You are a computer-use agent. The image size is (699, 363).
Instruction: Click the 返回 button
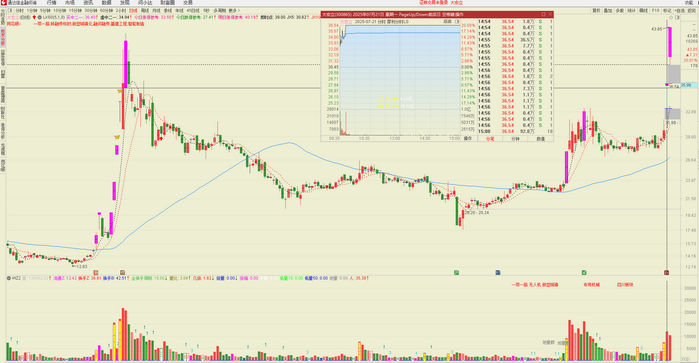pyautogui.click(x=691, y=11)
